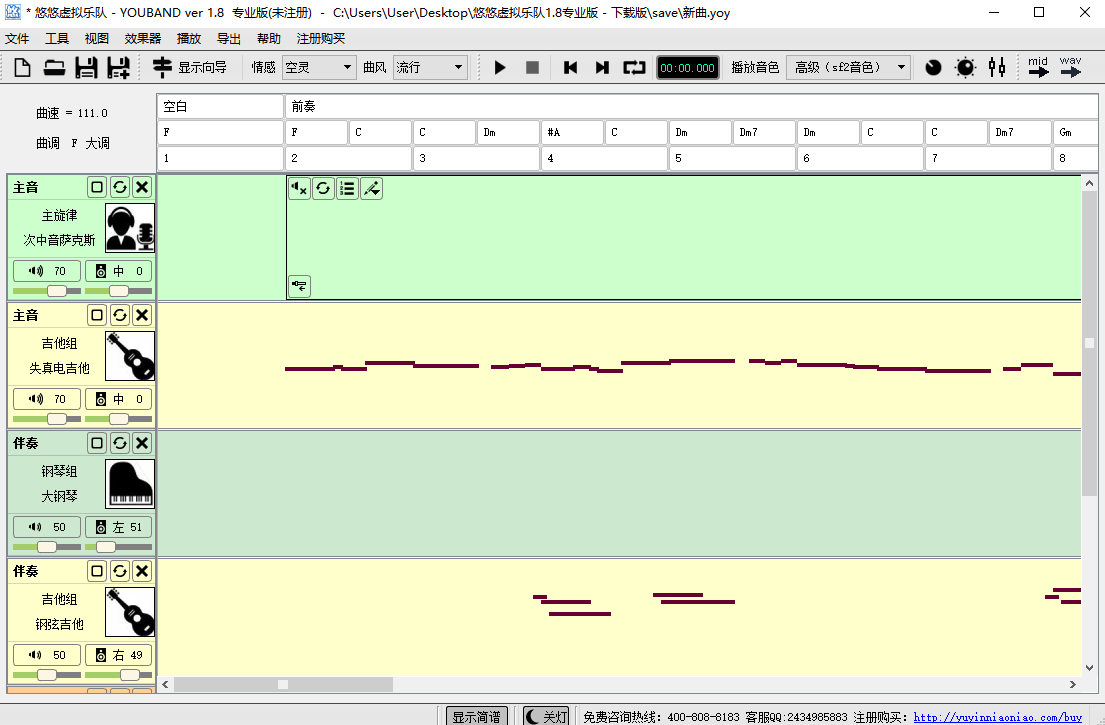Save the project with the floppy disk icon
The width and height of the screenshot is (1105, 725).
86,68
